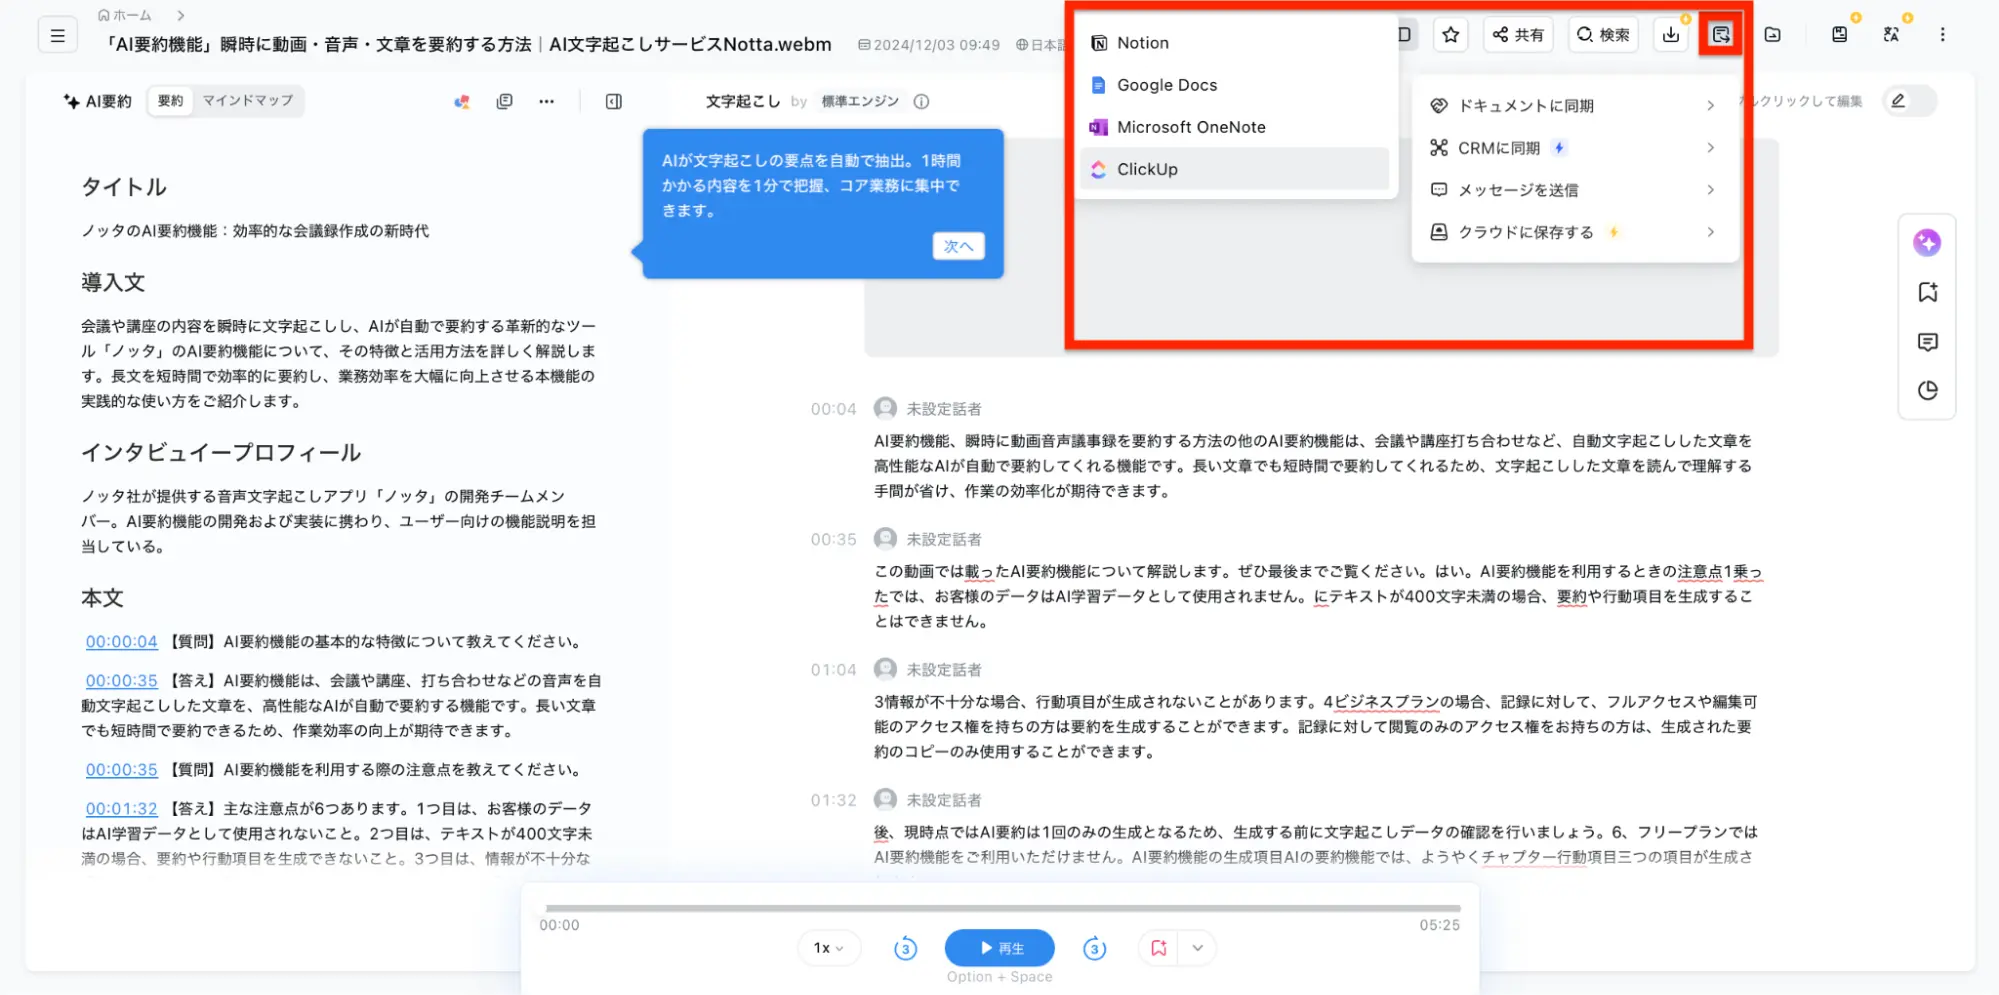The width and height of the screenshot is (1999, 995).
Task: Open the three-dot more options menu
Action: coord(1942,35)
